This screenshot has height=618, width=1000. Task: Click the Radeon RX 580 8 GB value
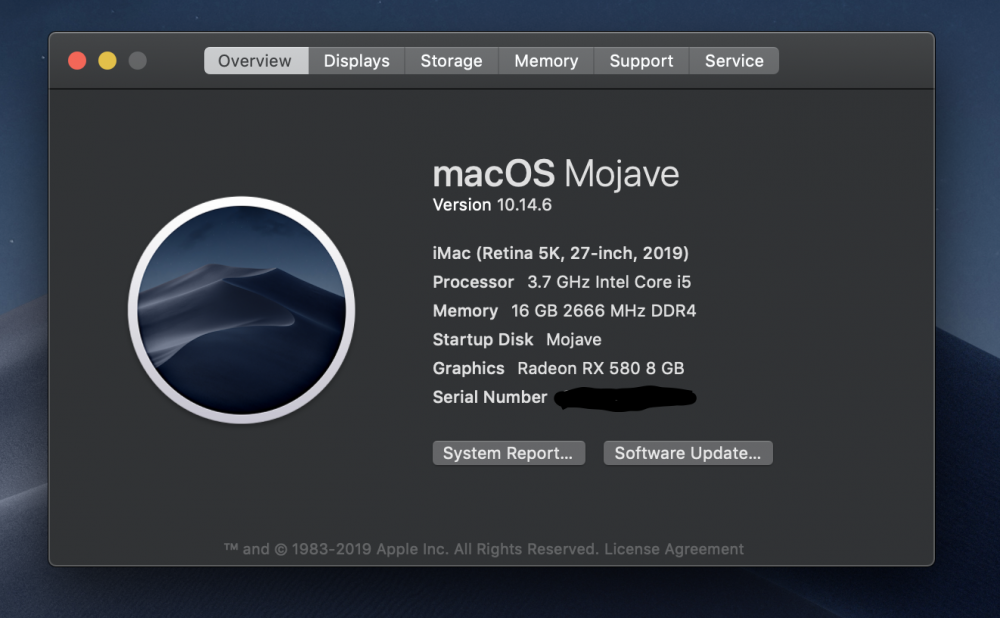coord(600,368)
